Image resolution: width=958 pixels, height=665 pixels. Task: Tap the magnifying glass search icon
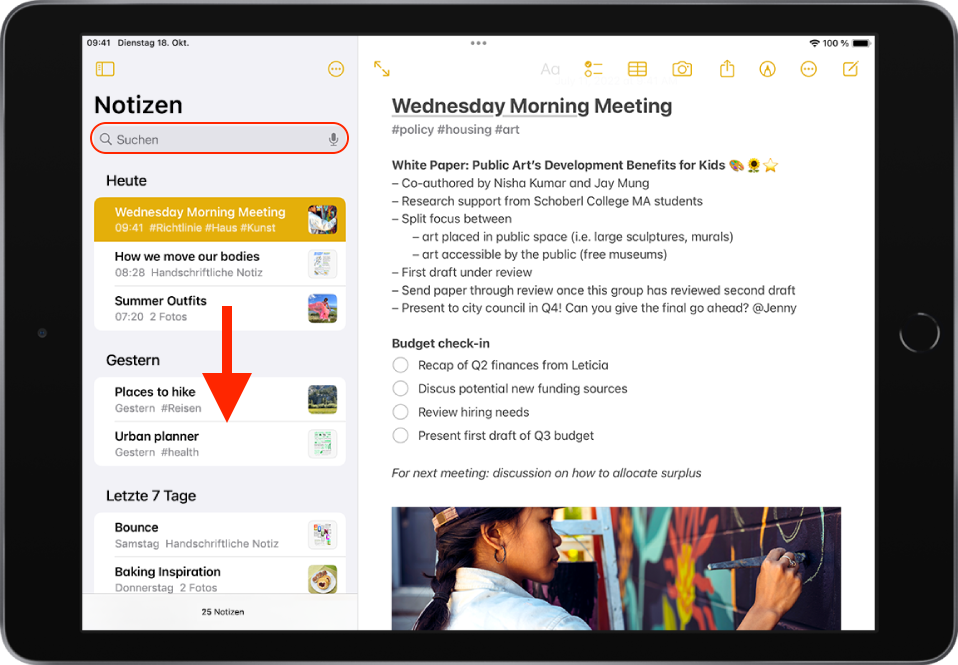[106, 139]
